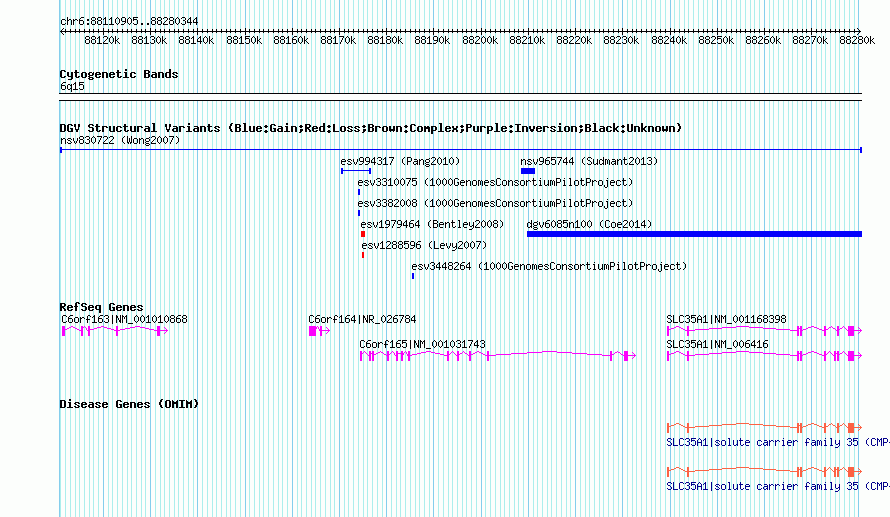Click the Disease Genes (OMIM) track title
Image resolution: width=890 pixels, height=517 pixels.
click(129, 404)
